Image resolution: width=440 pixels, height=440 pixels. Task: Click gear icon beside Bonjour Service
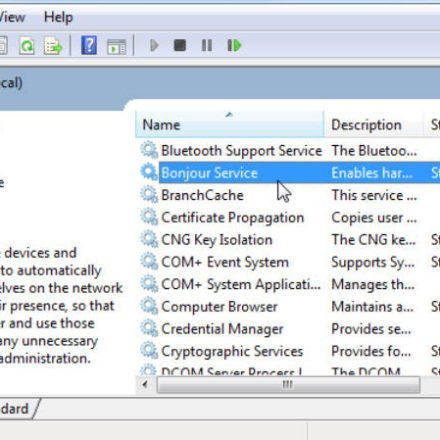149,172
